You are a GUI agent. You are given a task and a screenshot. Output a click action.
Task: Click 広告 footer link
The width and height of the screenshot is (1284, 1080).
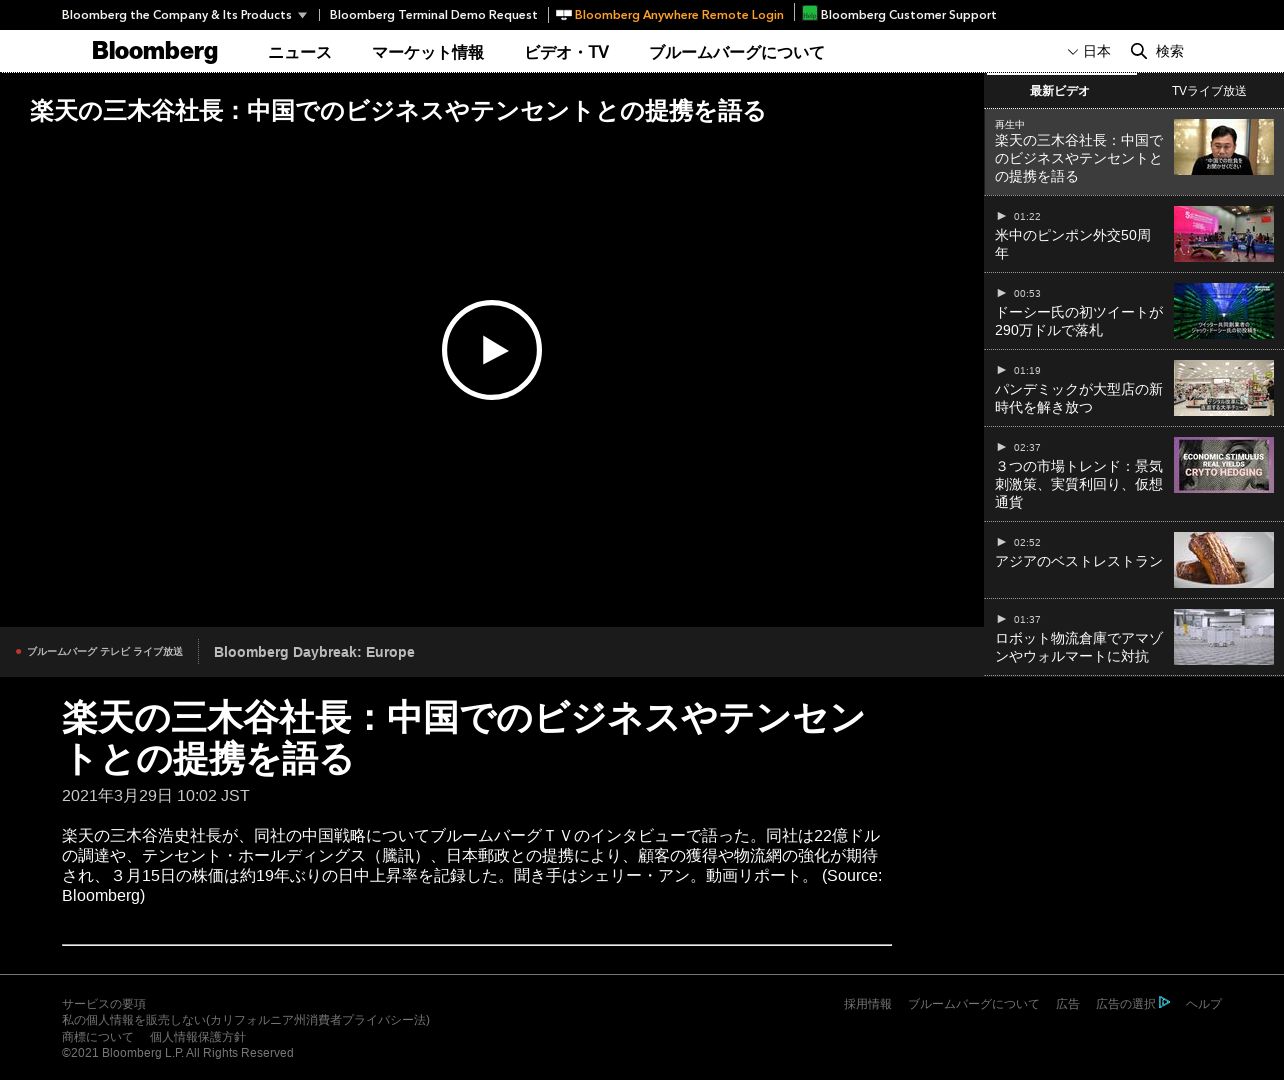pos(1068,1004)
